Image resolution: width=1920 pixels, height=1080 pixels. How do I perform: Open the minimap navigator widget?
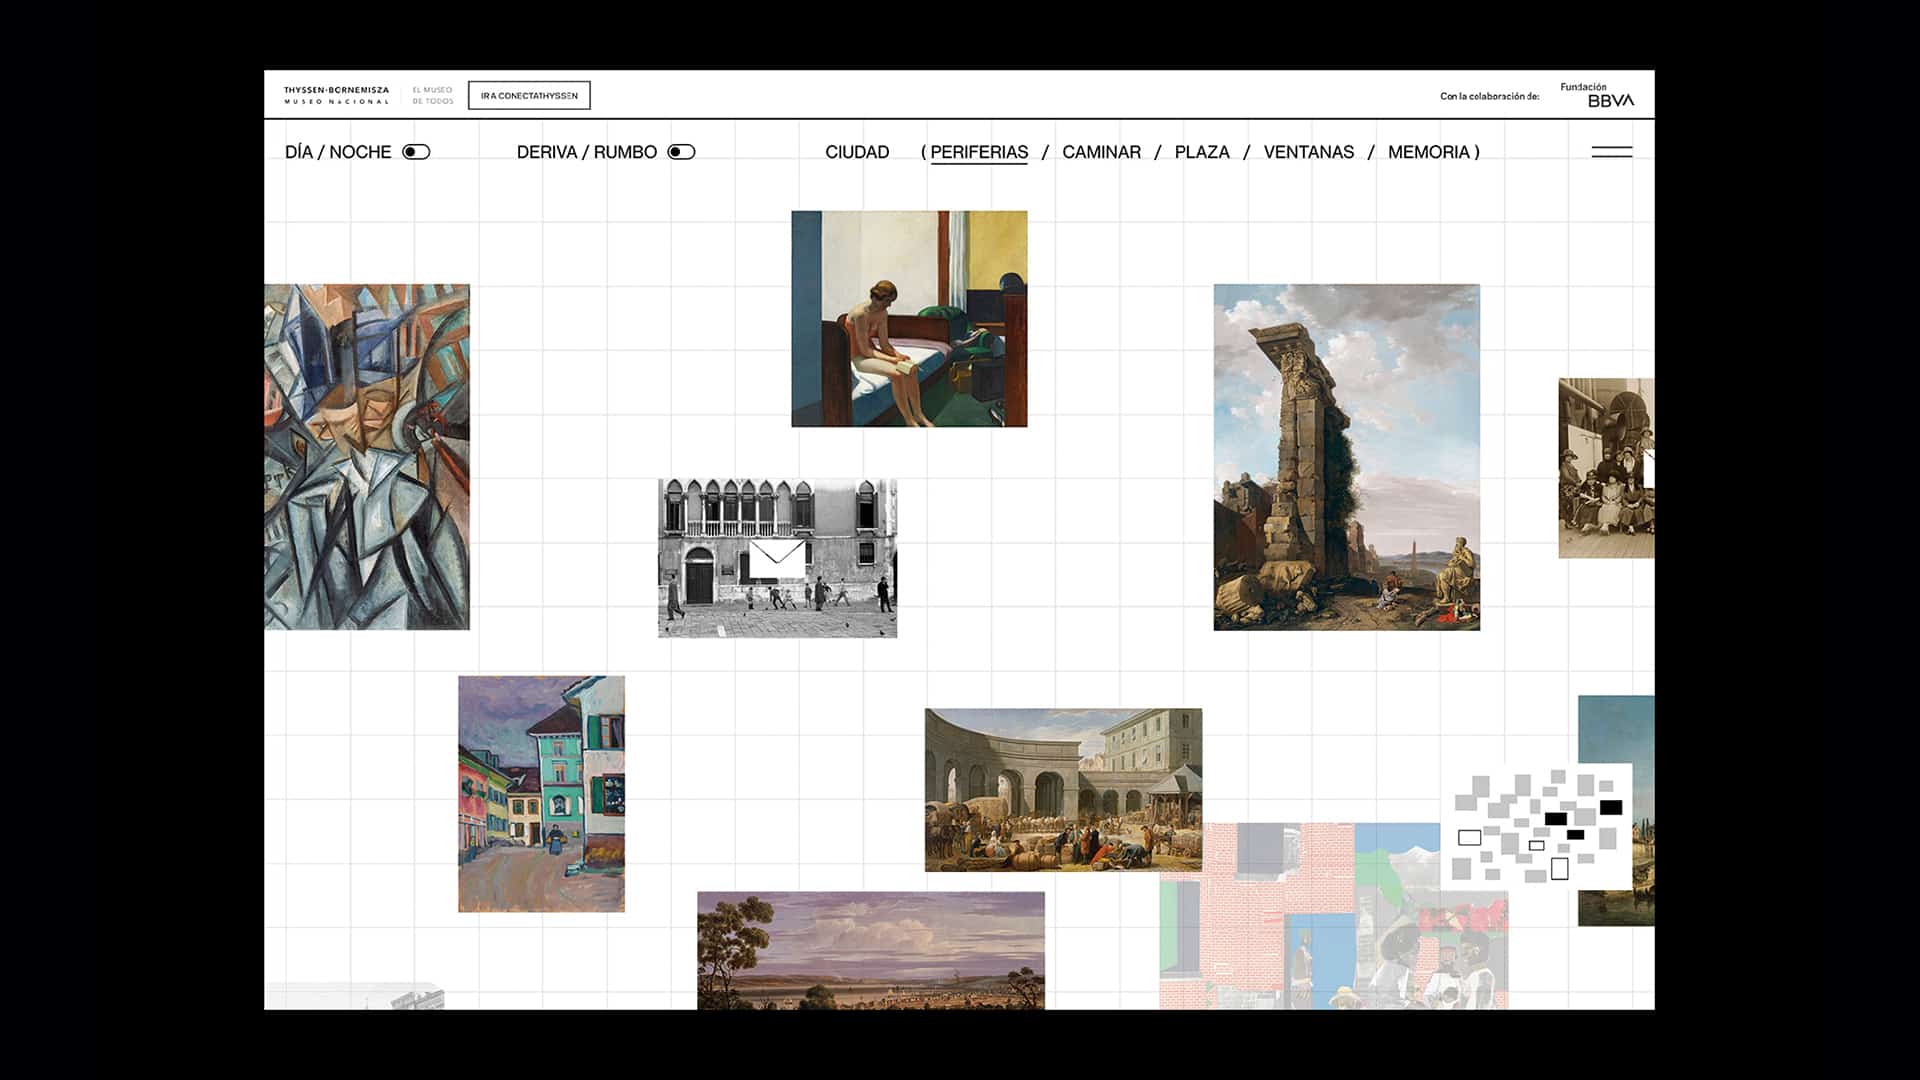click(x=1536, y=827)
